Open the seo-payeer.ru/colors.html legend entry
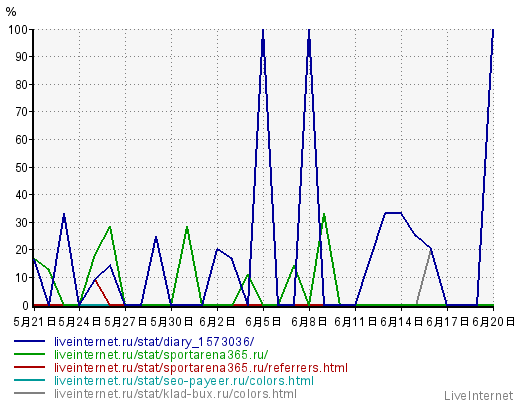This screenshot has width=520, height=405. pos(184,381)
